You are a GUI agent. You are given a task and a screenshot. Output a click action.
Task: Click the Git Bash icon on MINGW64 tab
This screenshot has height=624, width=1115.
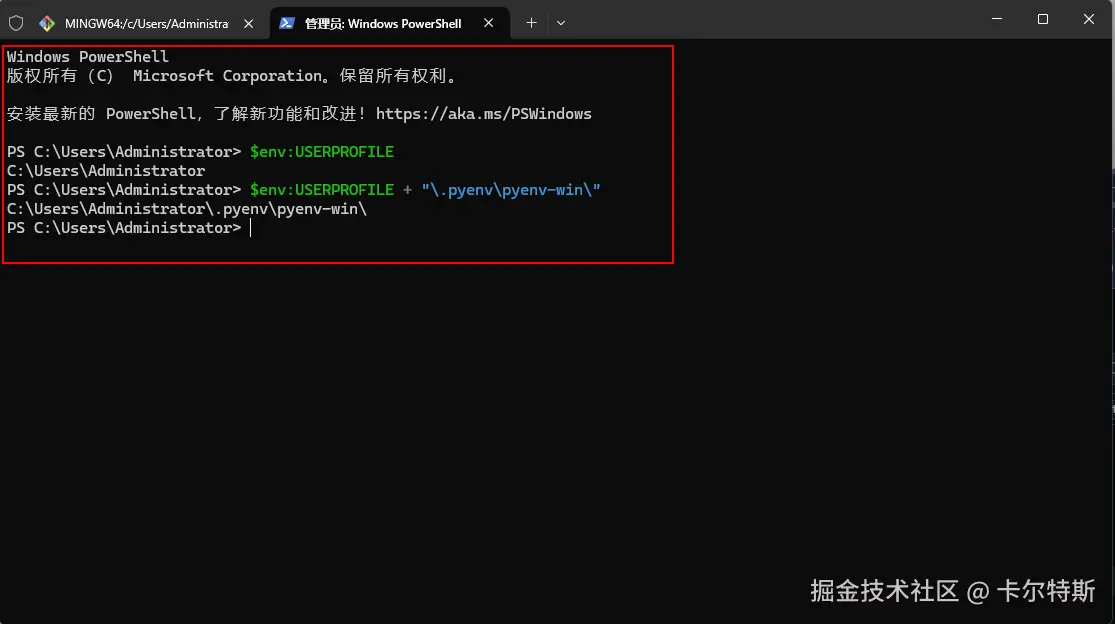[x=47, y=23]
